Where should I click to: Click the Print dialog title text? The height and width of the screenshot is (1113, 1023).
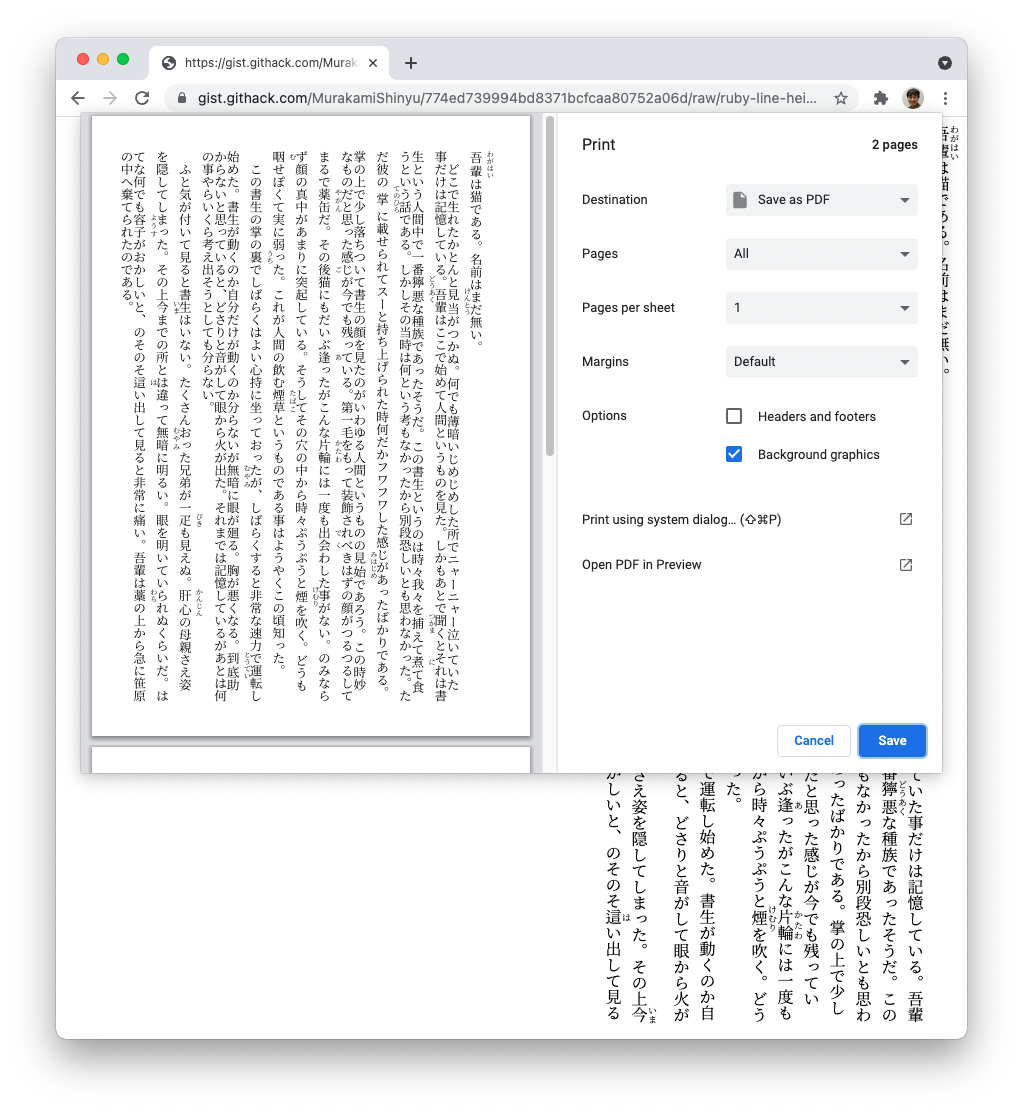click(x=598, y=145)
